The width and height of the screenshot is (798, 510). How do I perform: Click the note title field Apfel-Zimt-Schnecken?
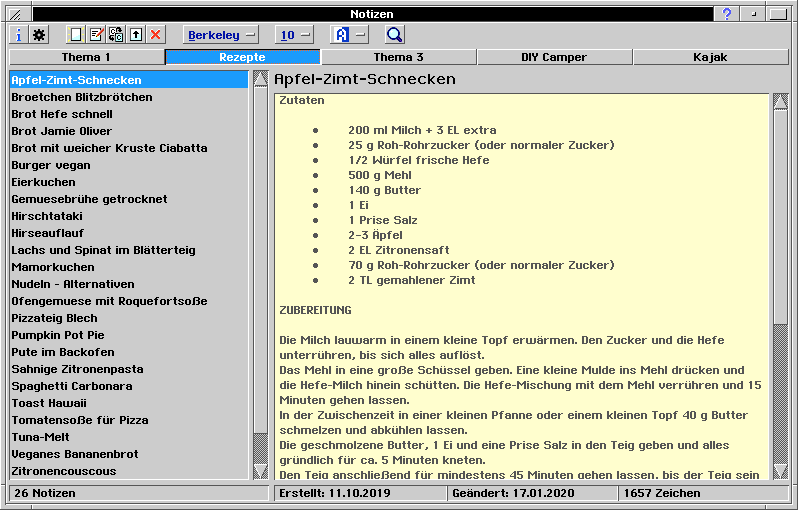(x=365, y=79)
